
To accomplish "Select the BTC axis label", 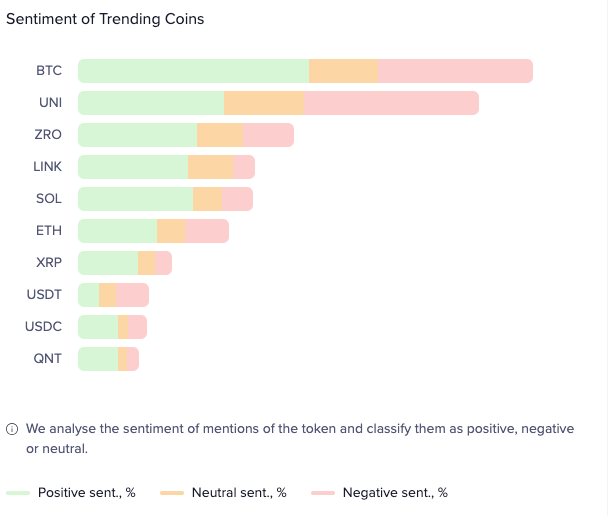I will [49, 71].
